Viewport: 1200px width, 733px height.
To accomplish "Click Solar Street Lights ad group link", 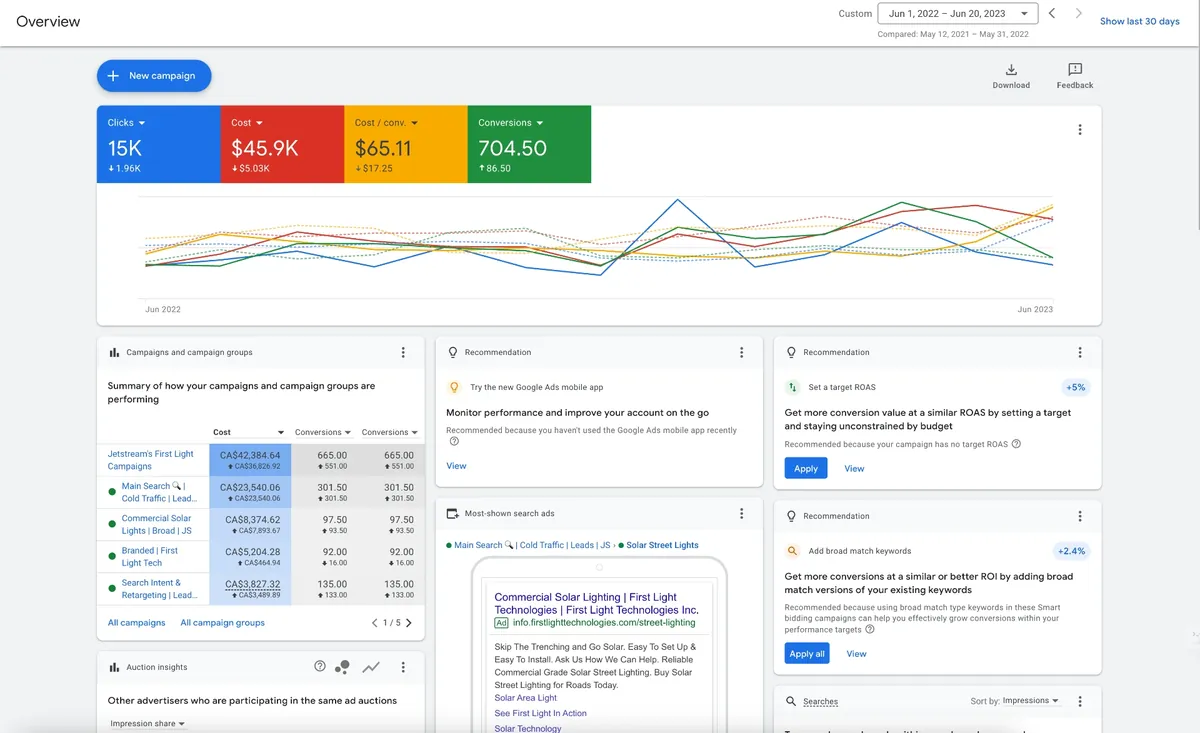I will (662, 545).
